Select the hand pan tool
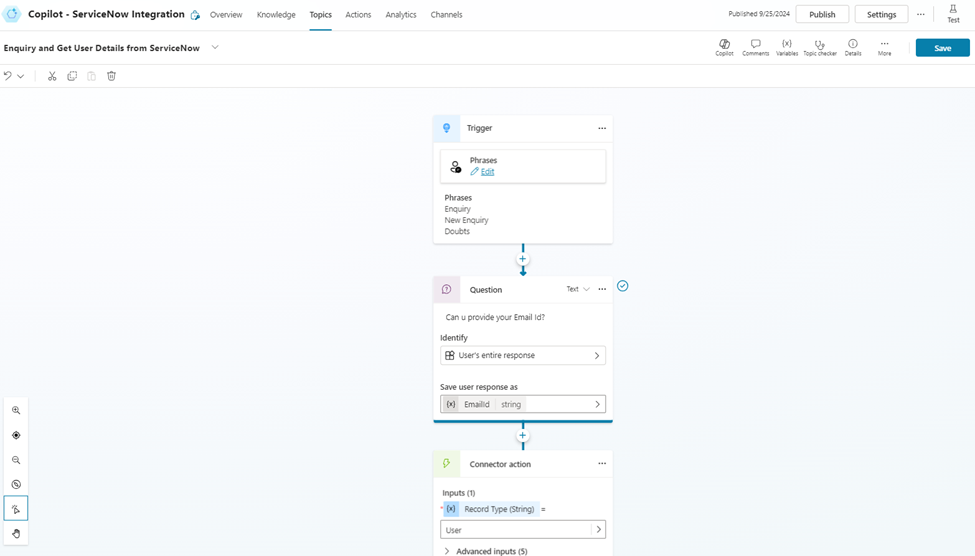Viewport: 975px width, 556px height. [16, 534]
